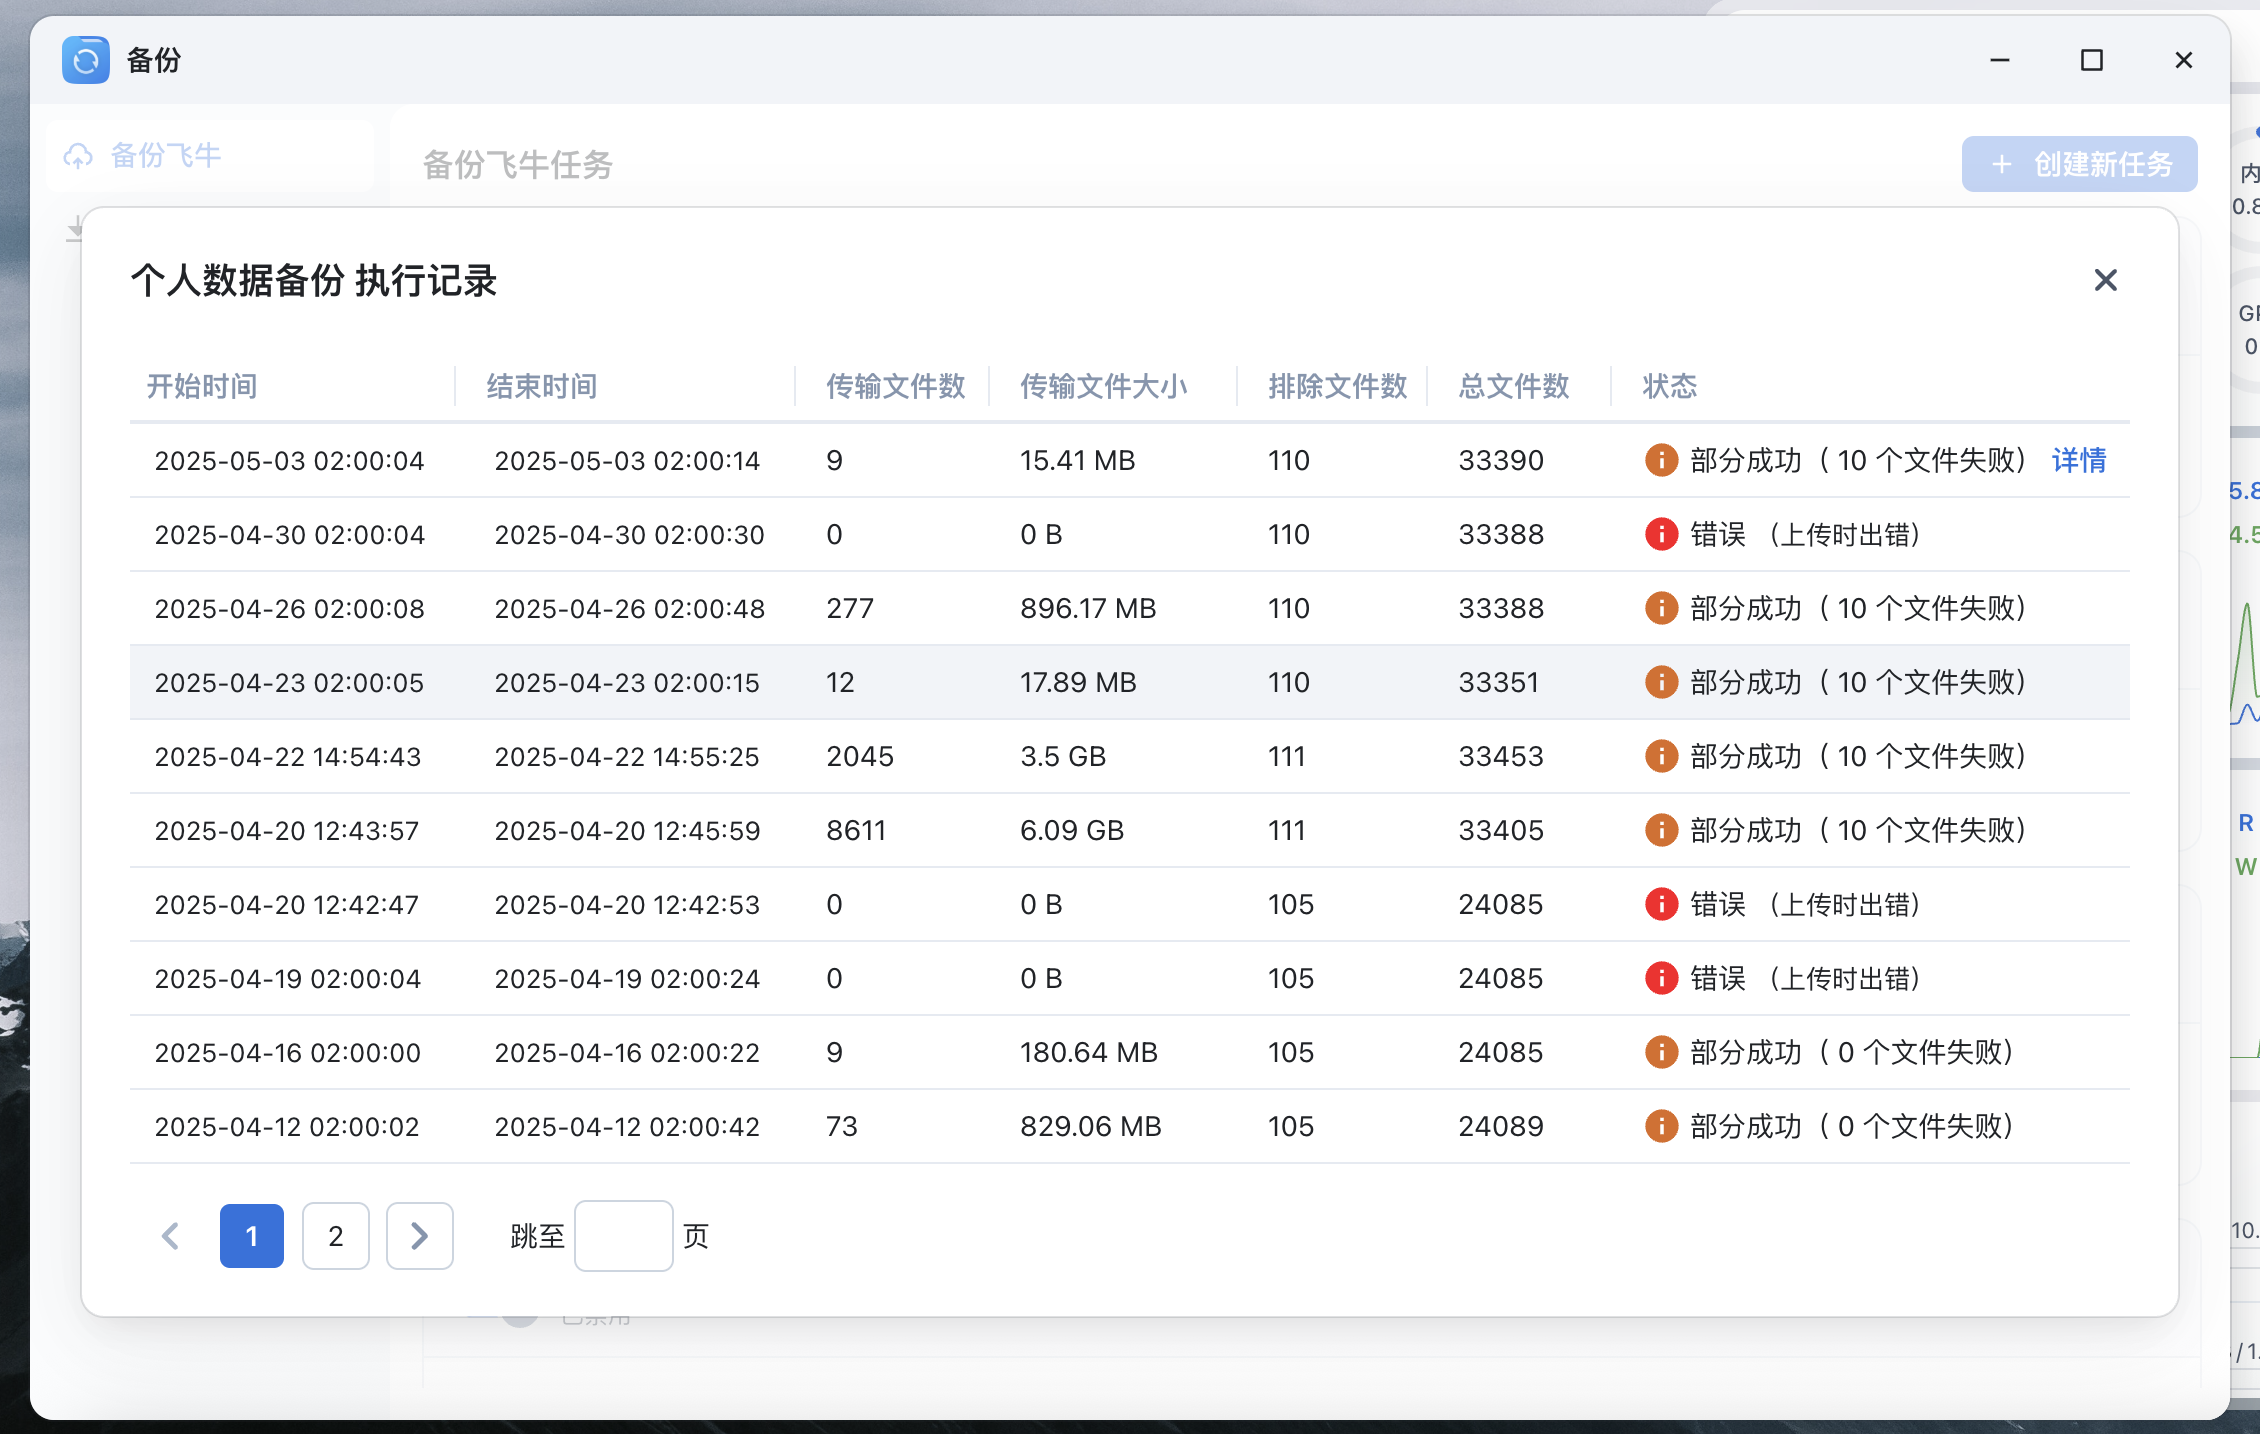
Task: Click total files 33390 cell
Action: coord(1501,460)
